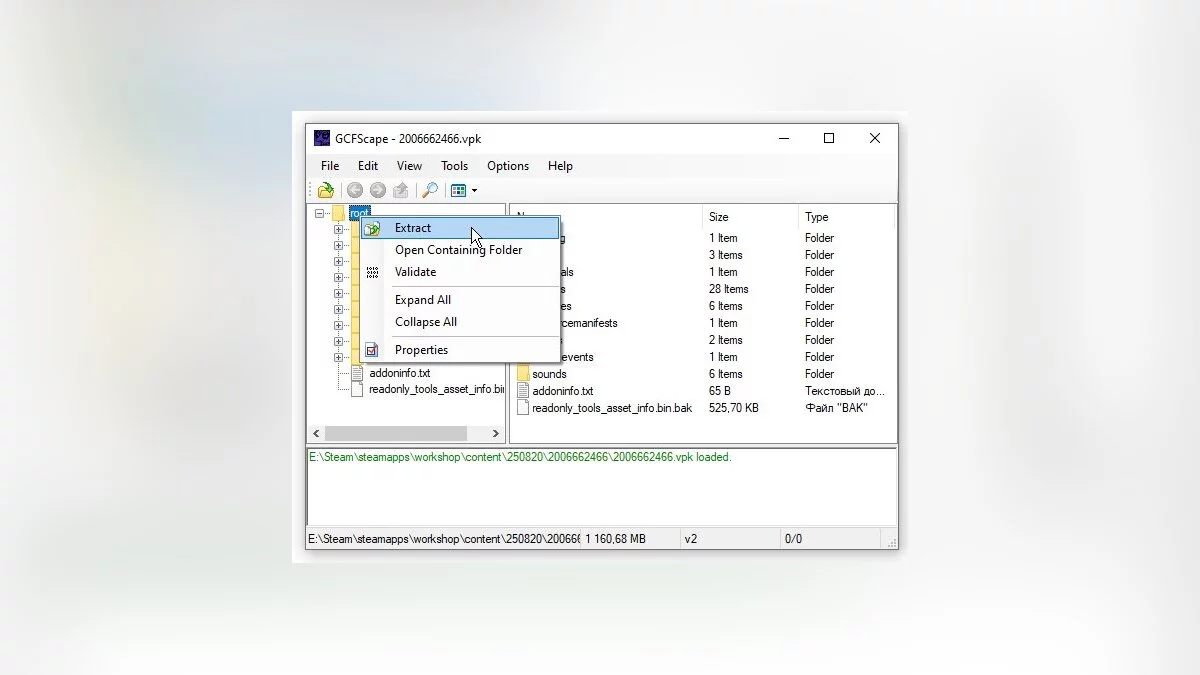The image size is (1200, 675).
Task: Click the addoninfo.txt file icon in tree
Action: 359,373
